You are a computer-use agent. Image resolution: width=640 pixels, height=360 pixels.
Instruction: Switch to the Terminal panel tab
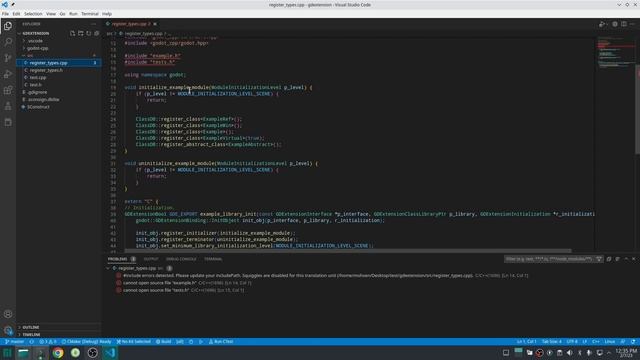coord(213,259)
